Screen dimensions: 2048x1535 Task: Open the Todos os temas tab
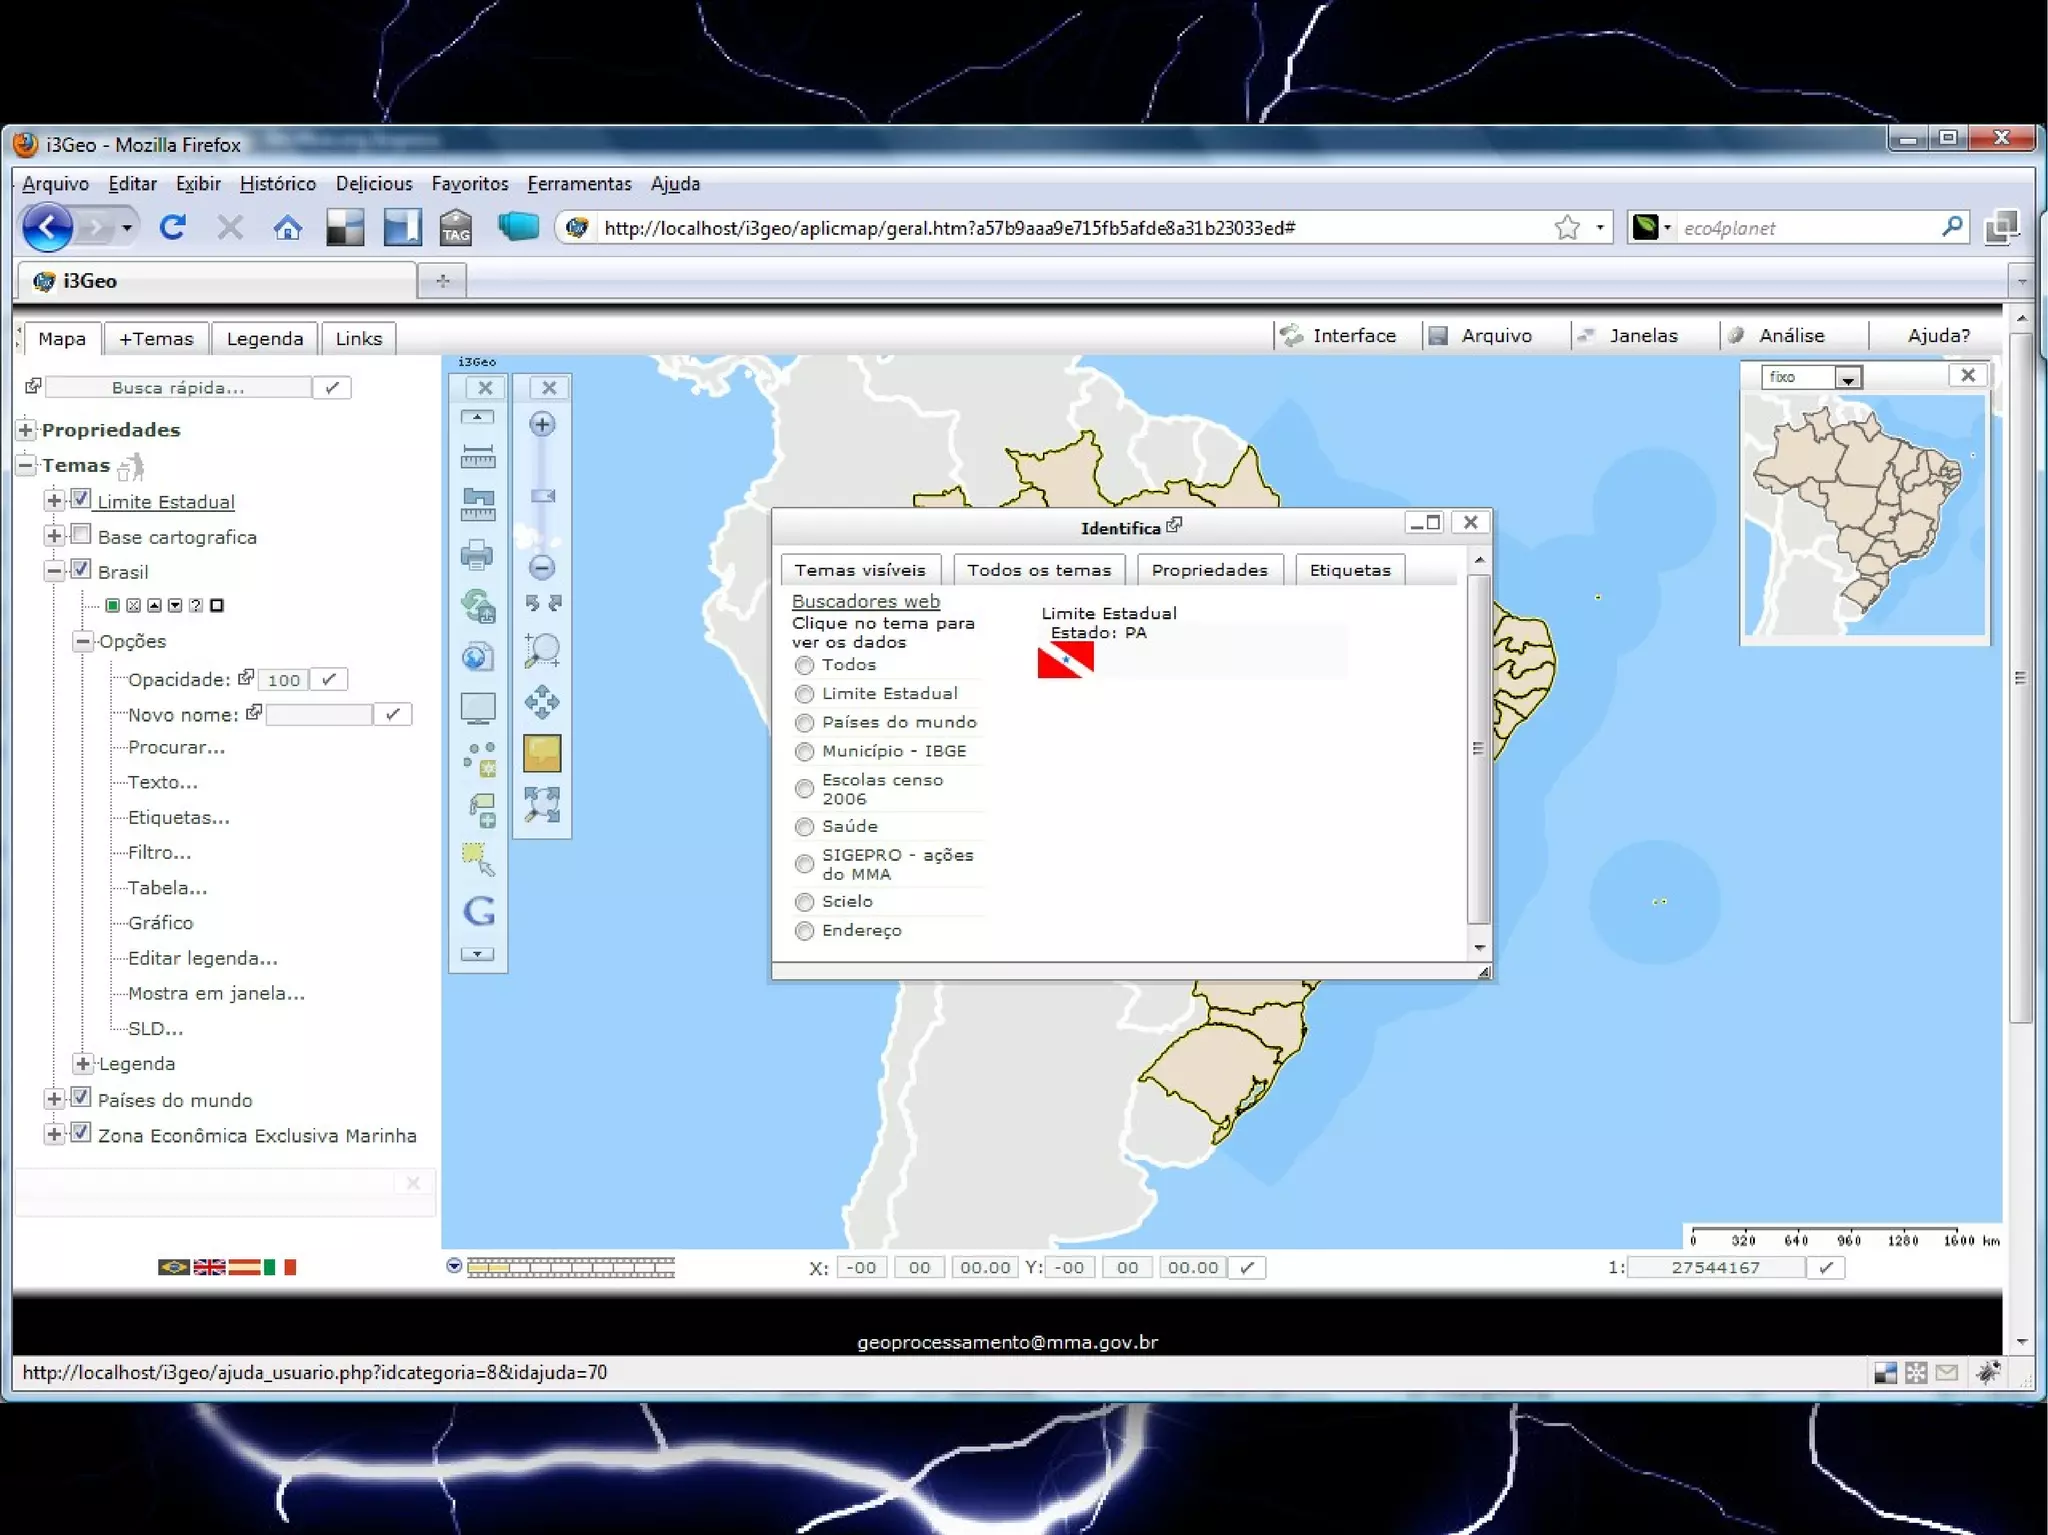1038,570
